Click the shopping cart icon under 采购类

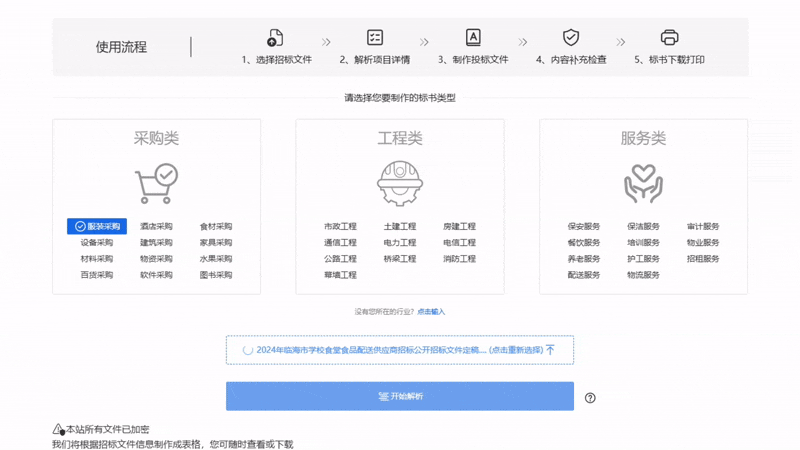156,183
